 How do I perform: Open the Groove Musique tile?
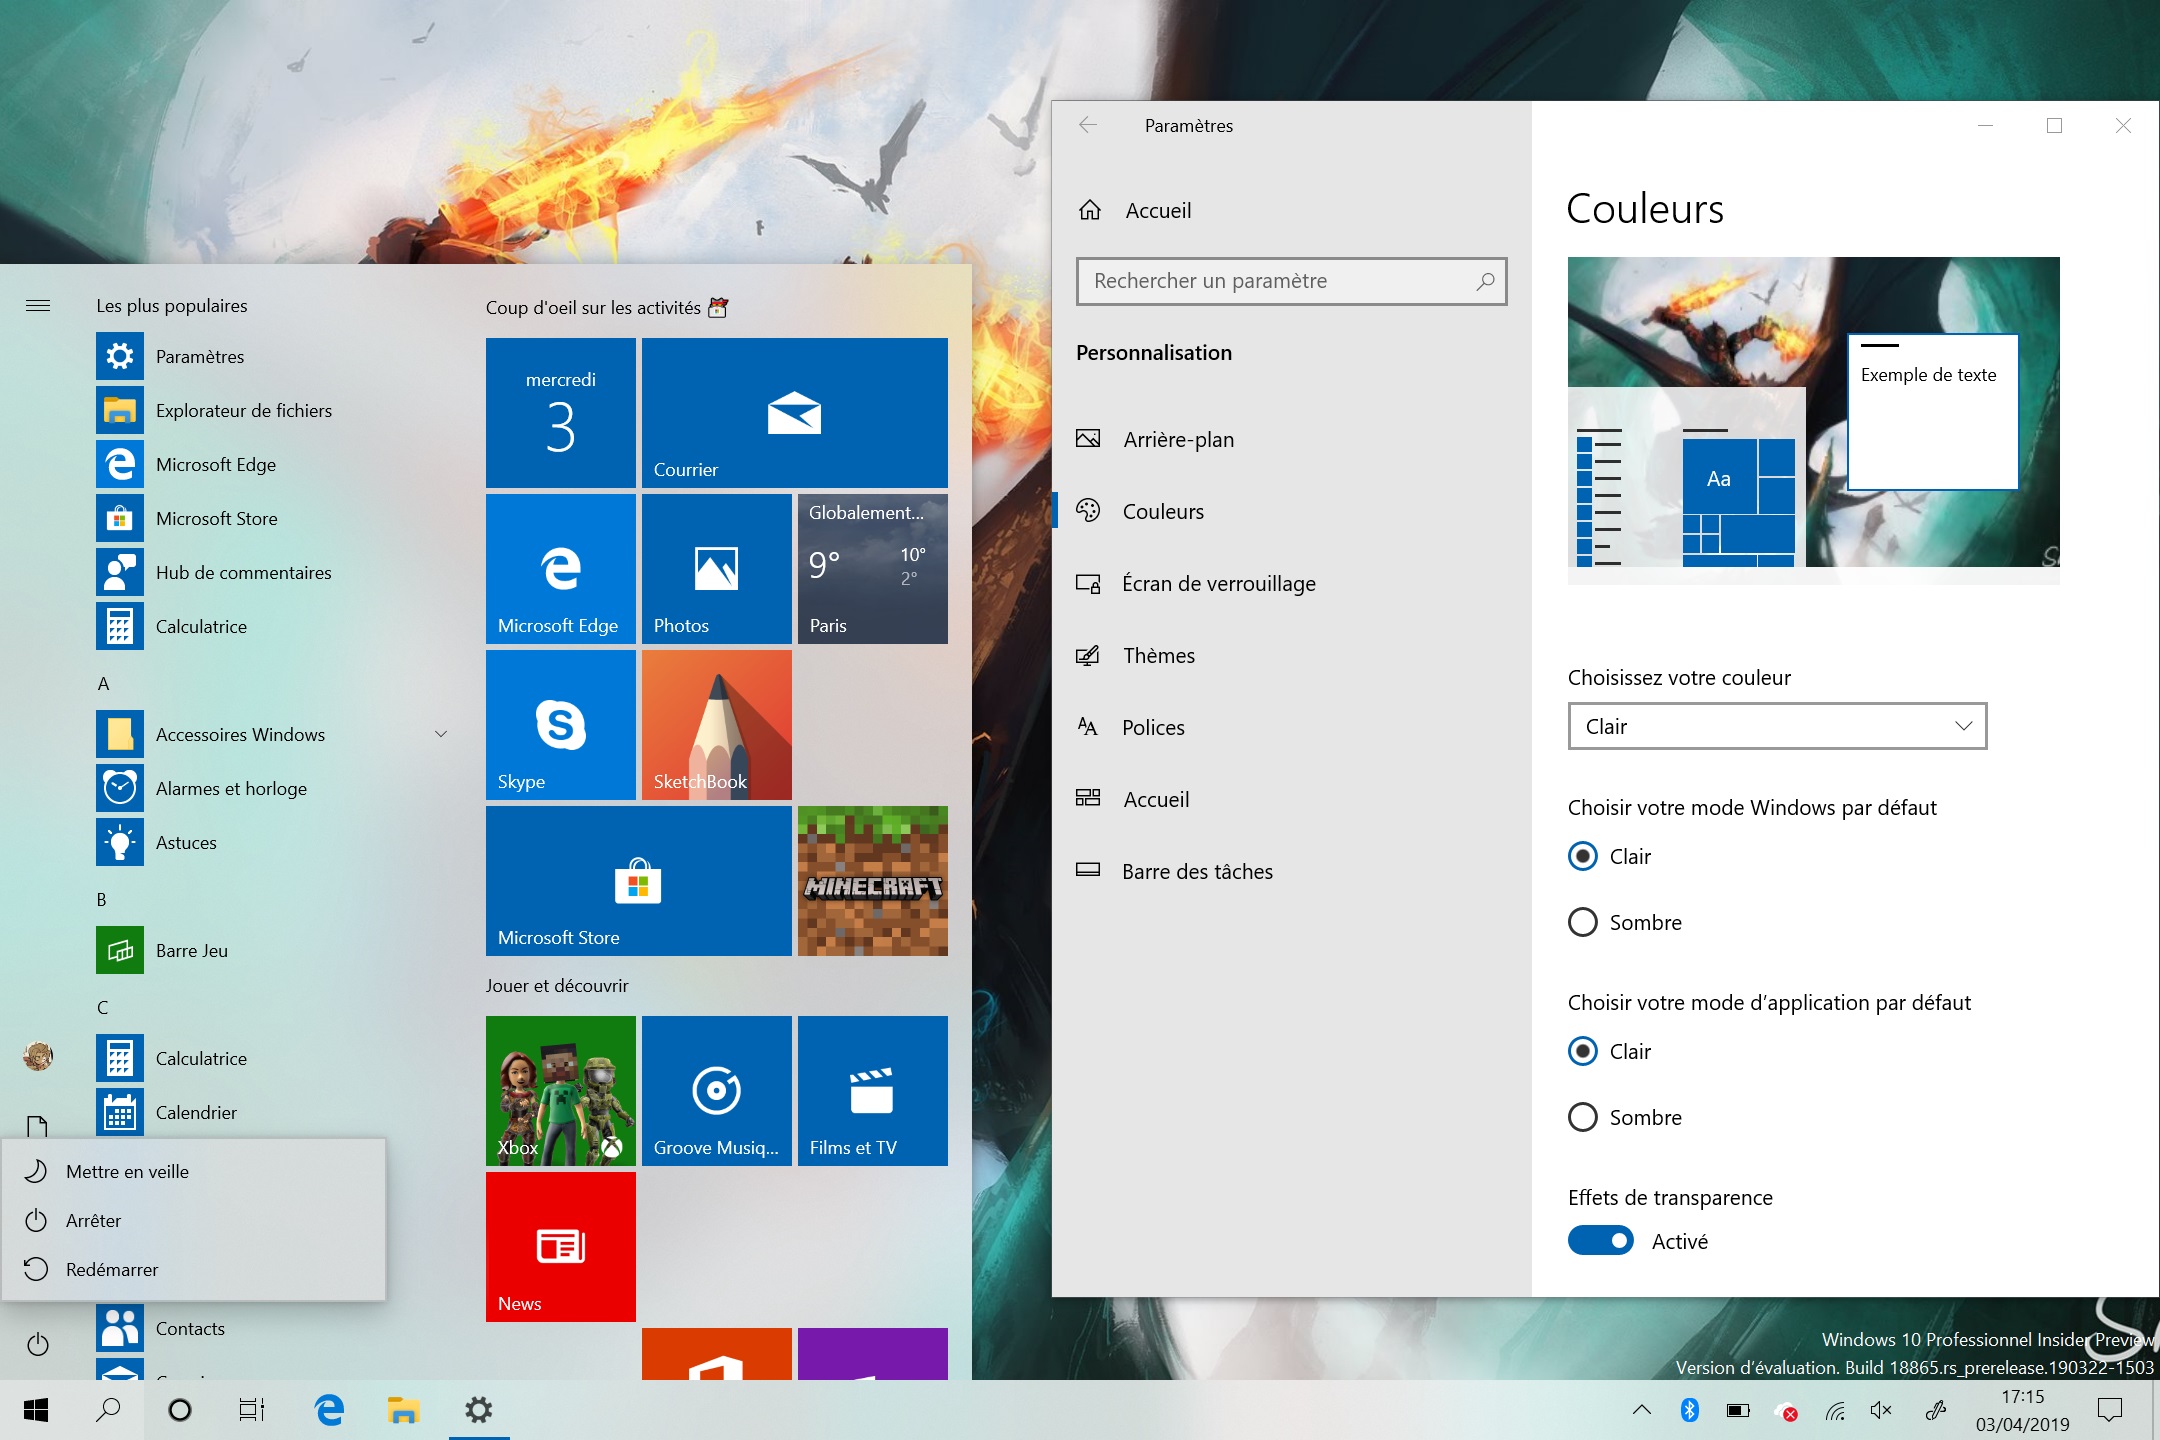pos(716,1090)
